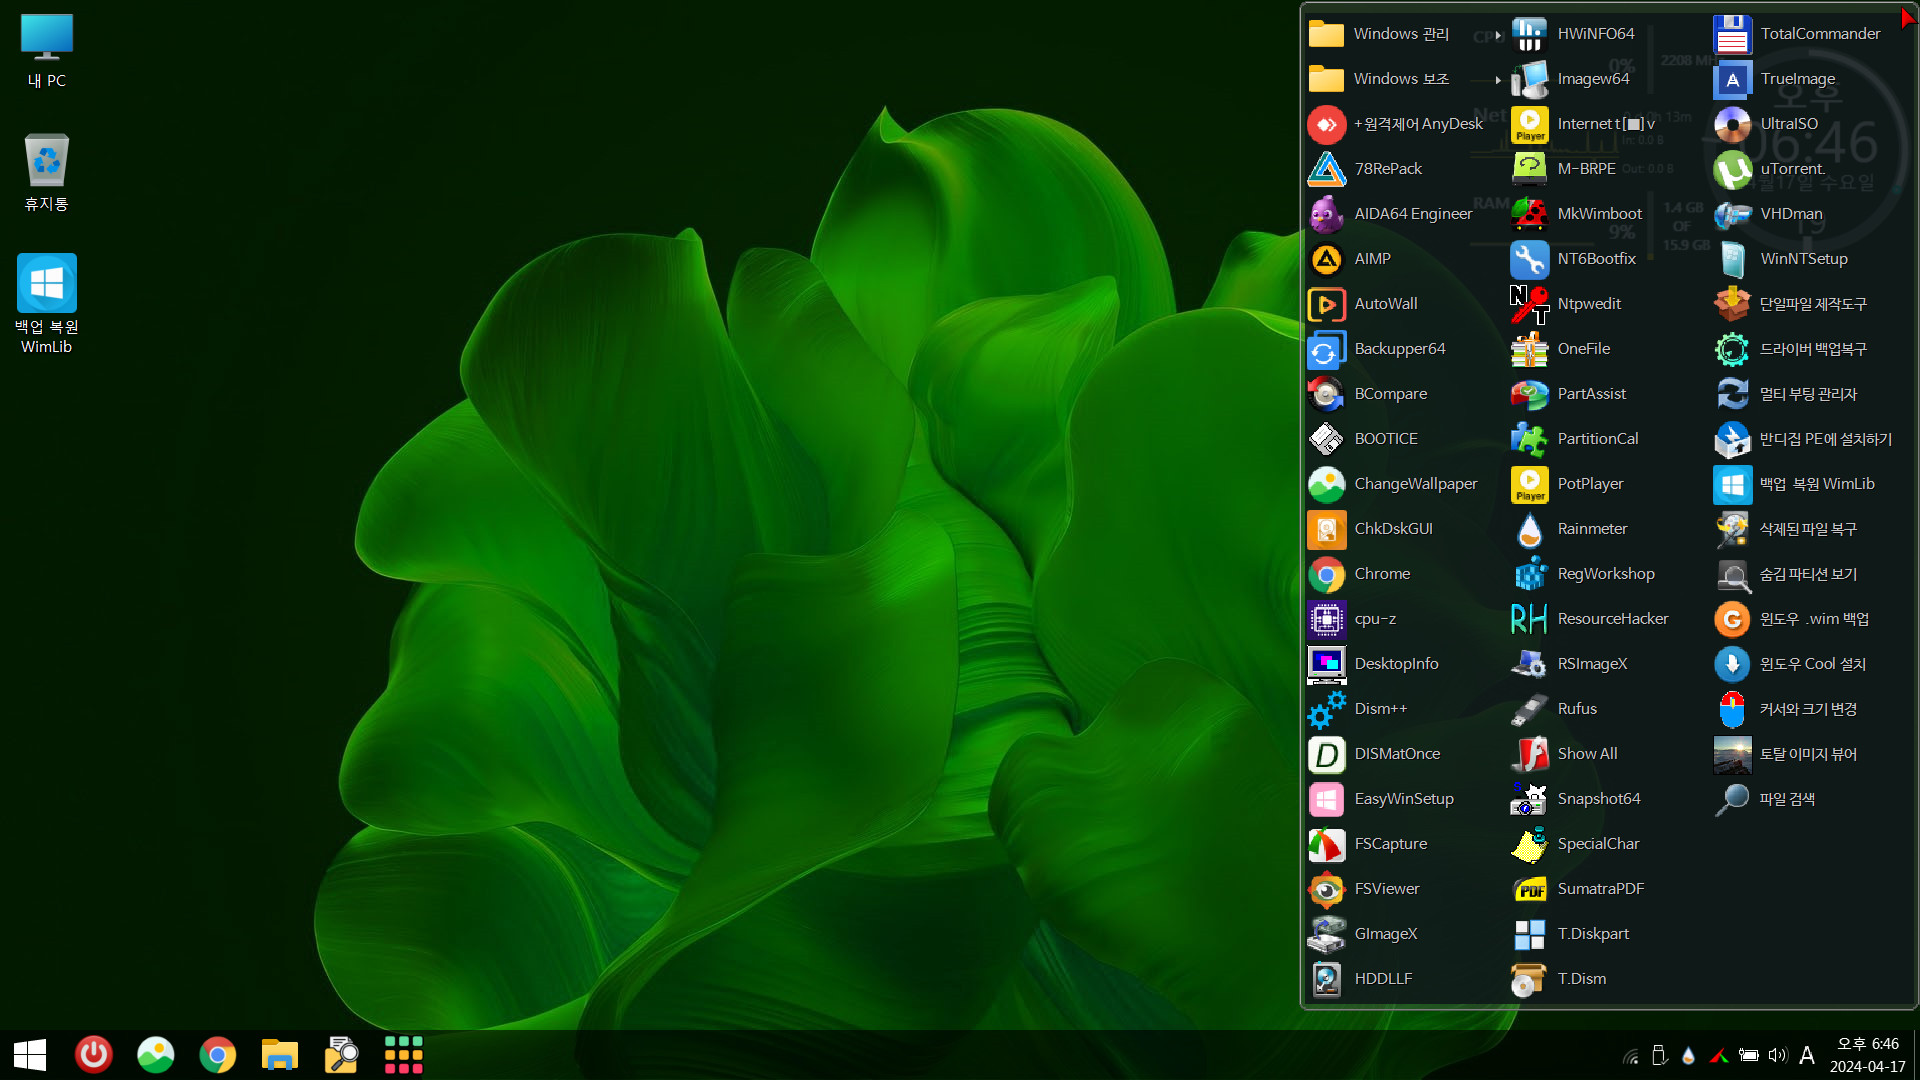Open the network icon in system tray
Image resolution: width=1920 pixels, height=1080 pixels.
pos(1631,1056)
